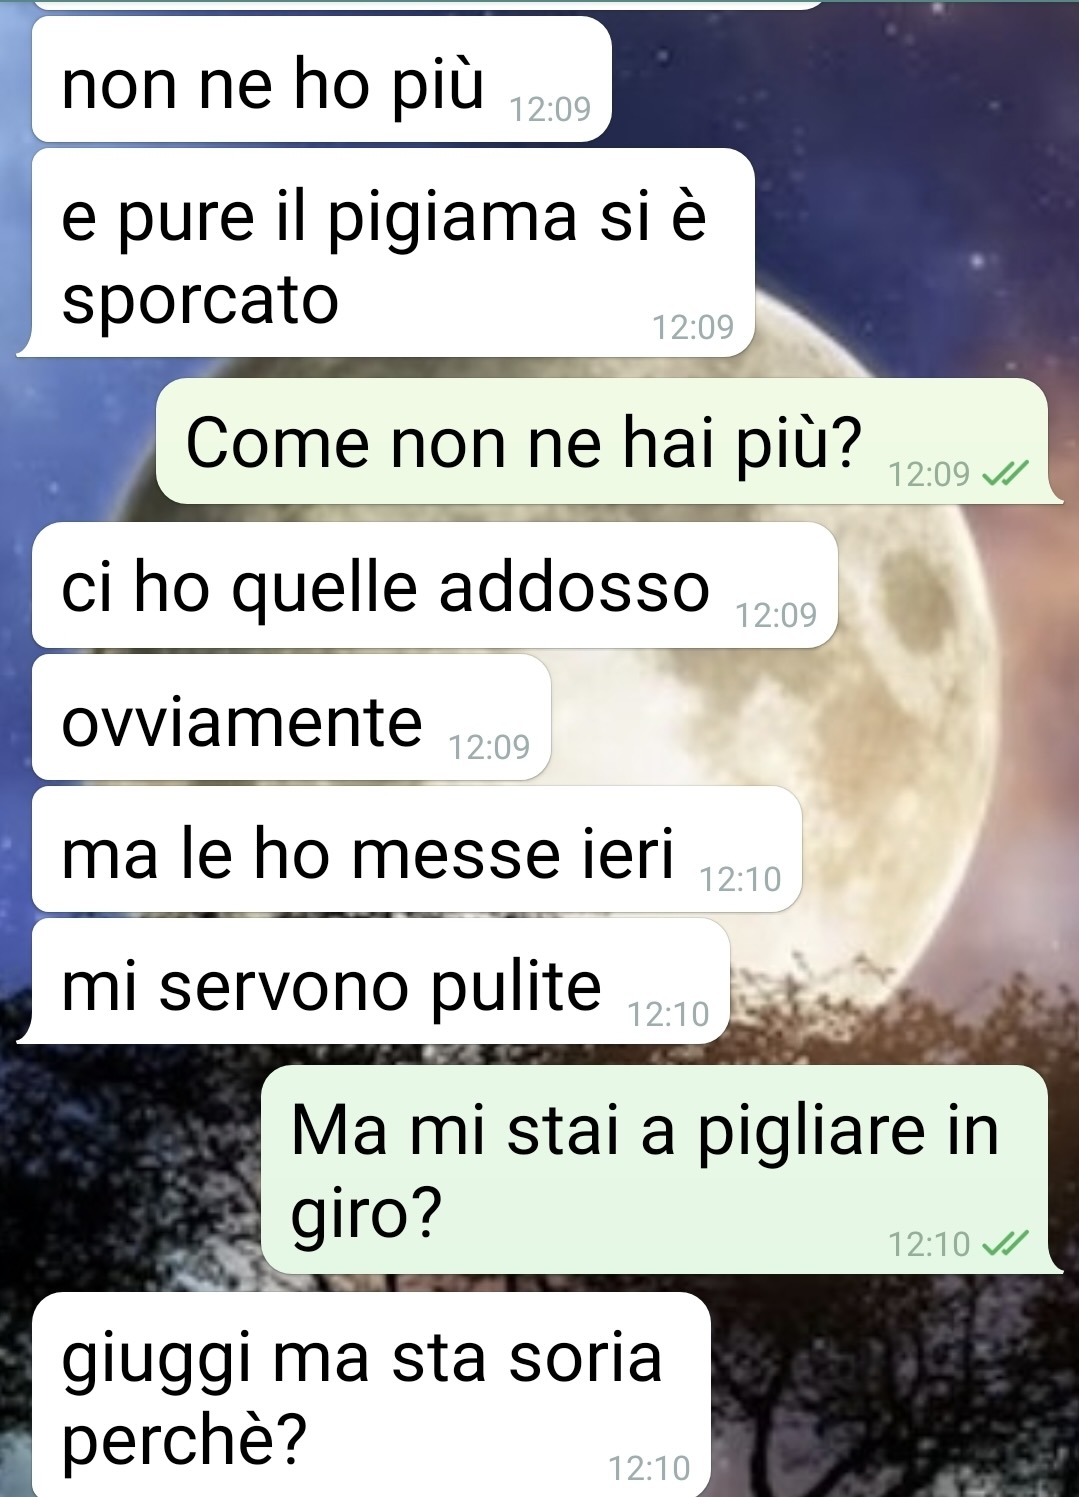Image resolution: width=1079 pixels, height=1497 pixels.
Task: Tap the 12:09 timestamp on 'ci ho quelle addosso'
Action: (776, 615)
